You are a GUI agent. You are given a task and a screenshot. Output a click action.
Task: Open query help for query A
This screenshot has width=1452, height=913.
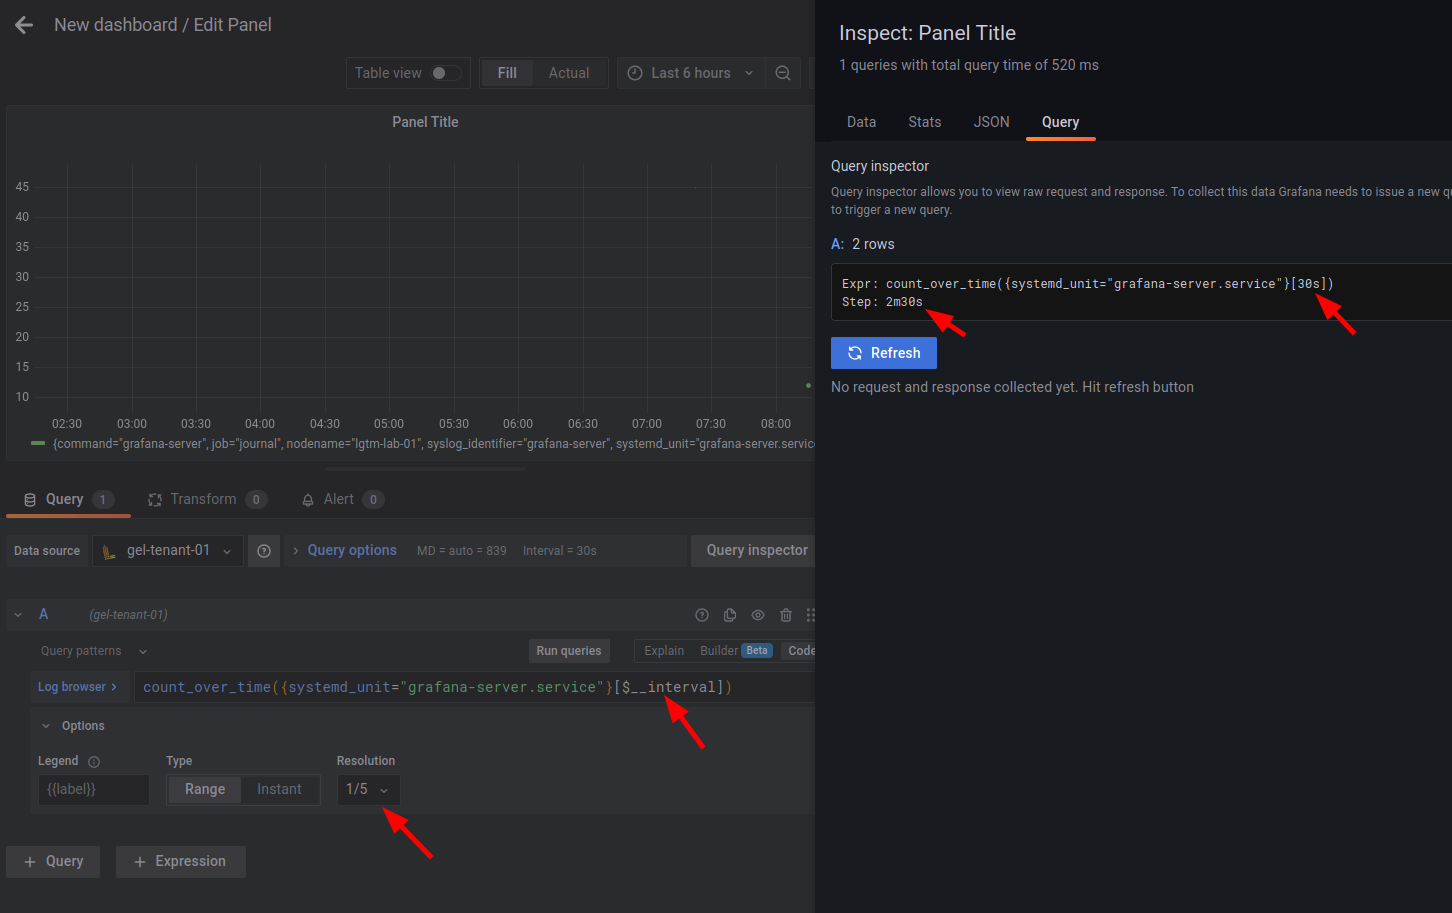click(x=702, y=615)
